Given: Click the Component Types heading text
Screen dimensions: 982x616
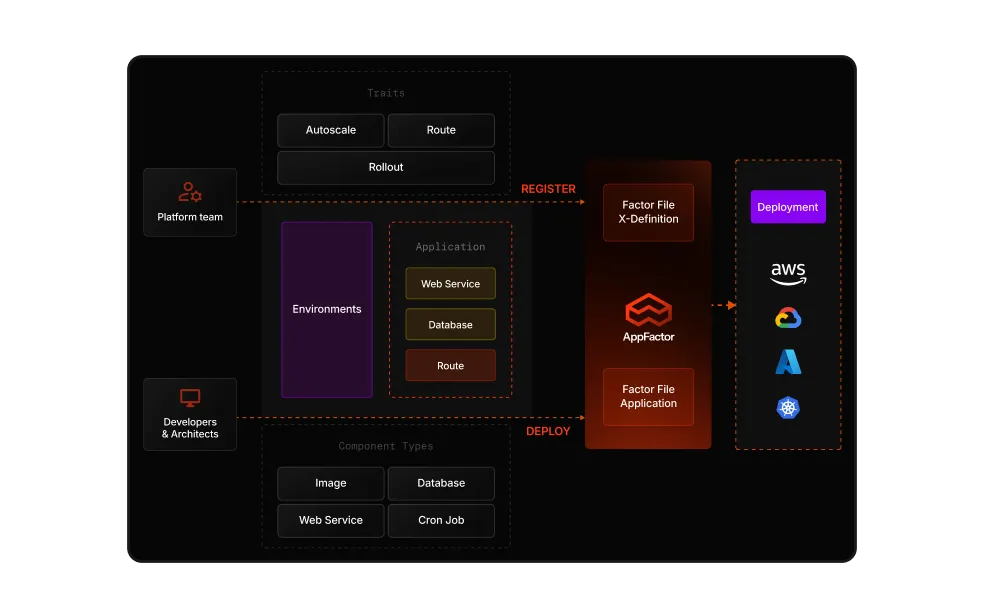Looking at the screenshot, I should click(386, 446).
